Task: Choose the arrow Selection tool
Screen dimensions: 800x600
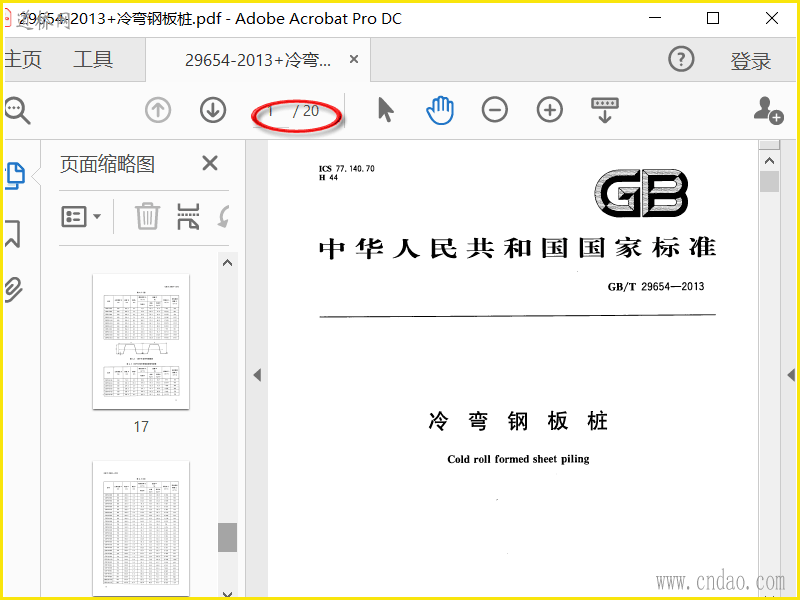Action: (386, 110)
